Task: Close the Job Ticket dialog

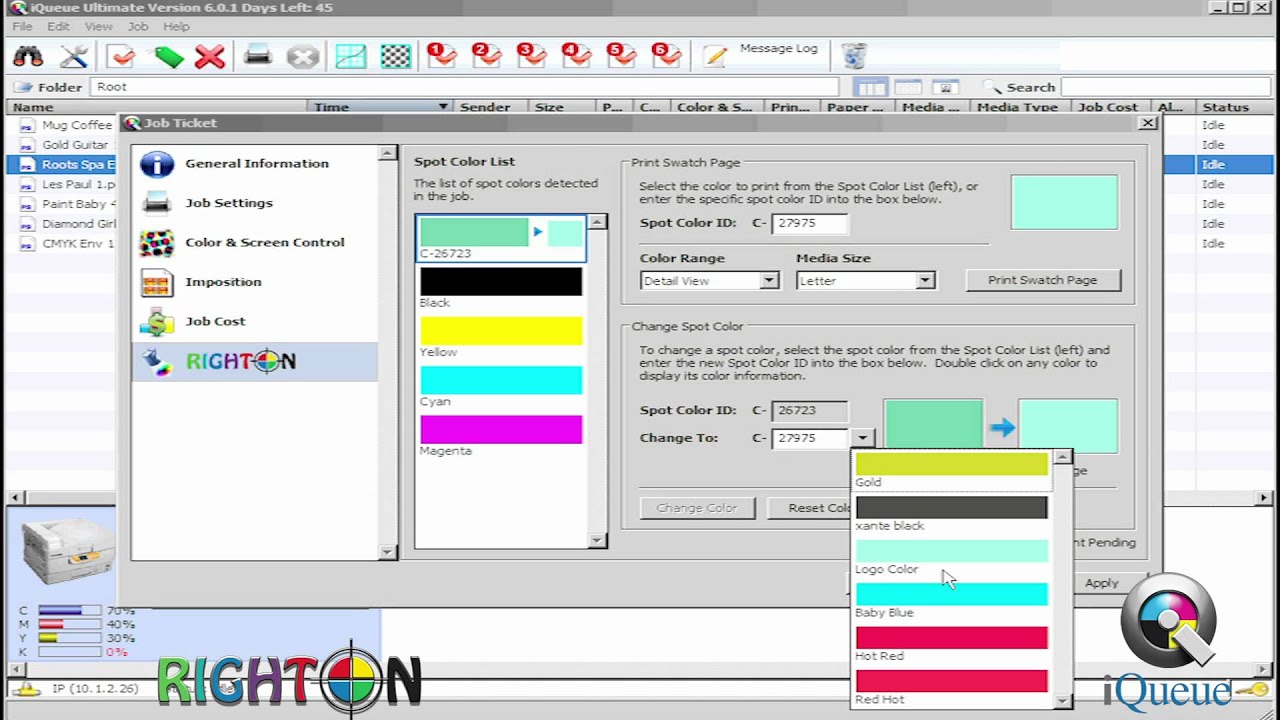Action: (x=1148, y=123)
